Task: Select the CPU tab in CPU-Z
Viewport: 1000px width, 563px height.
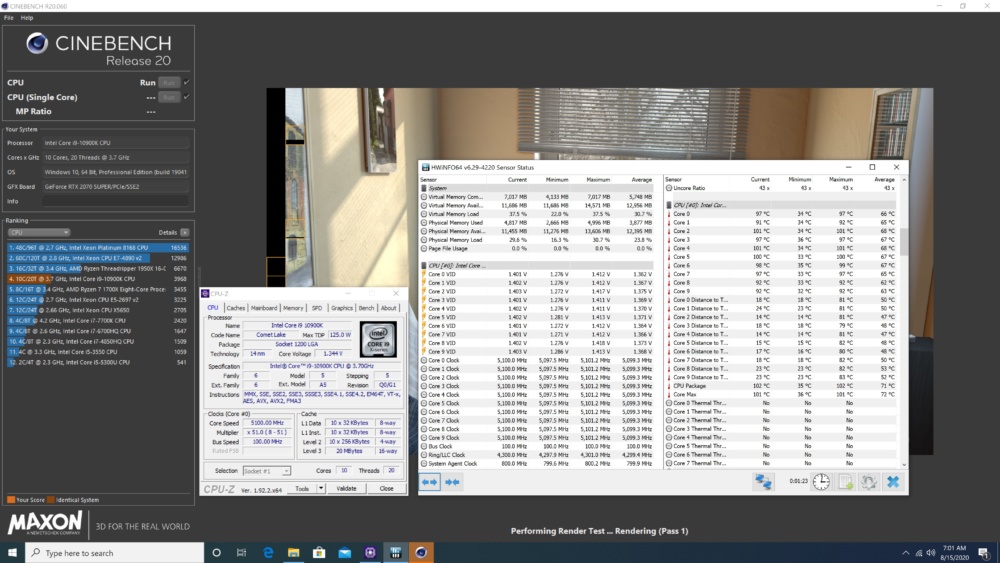Action: [212, 308]
